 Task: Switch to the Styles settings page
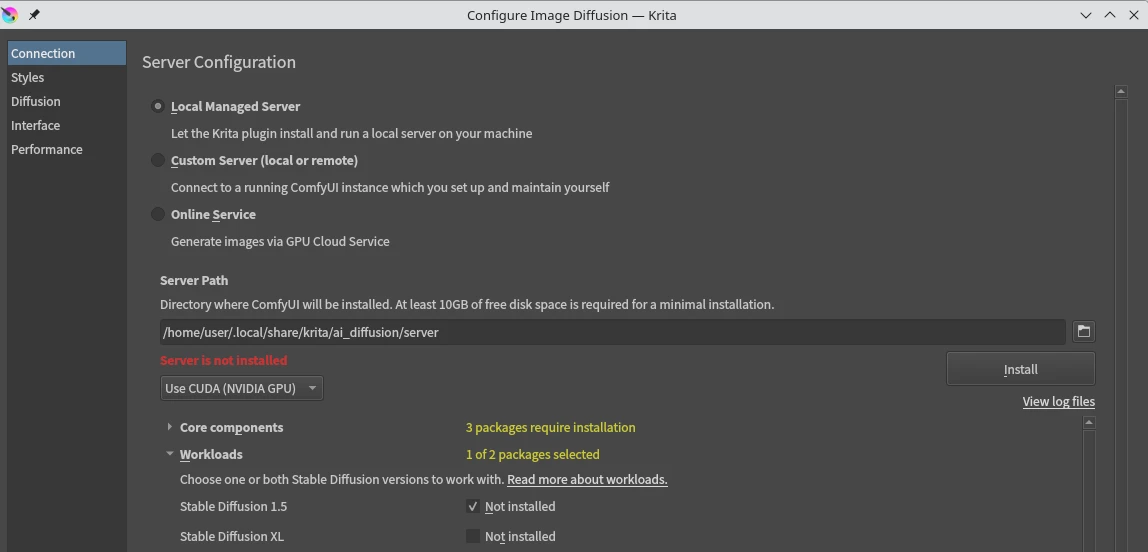(x=67, y=78)
